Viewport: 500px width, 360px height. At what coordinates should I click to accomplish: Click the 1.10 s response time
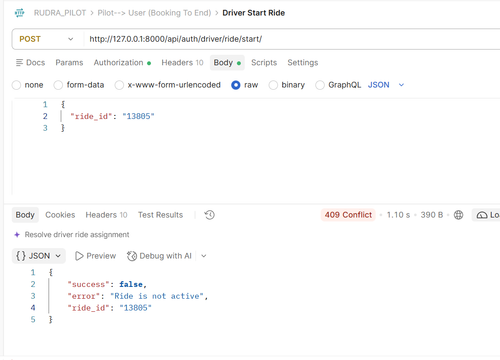(398, 215)
